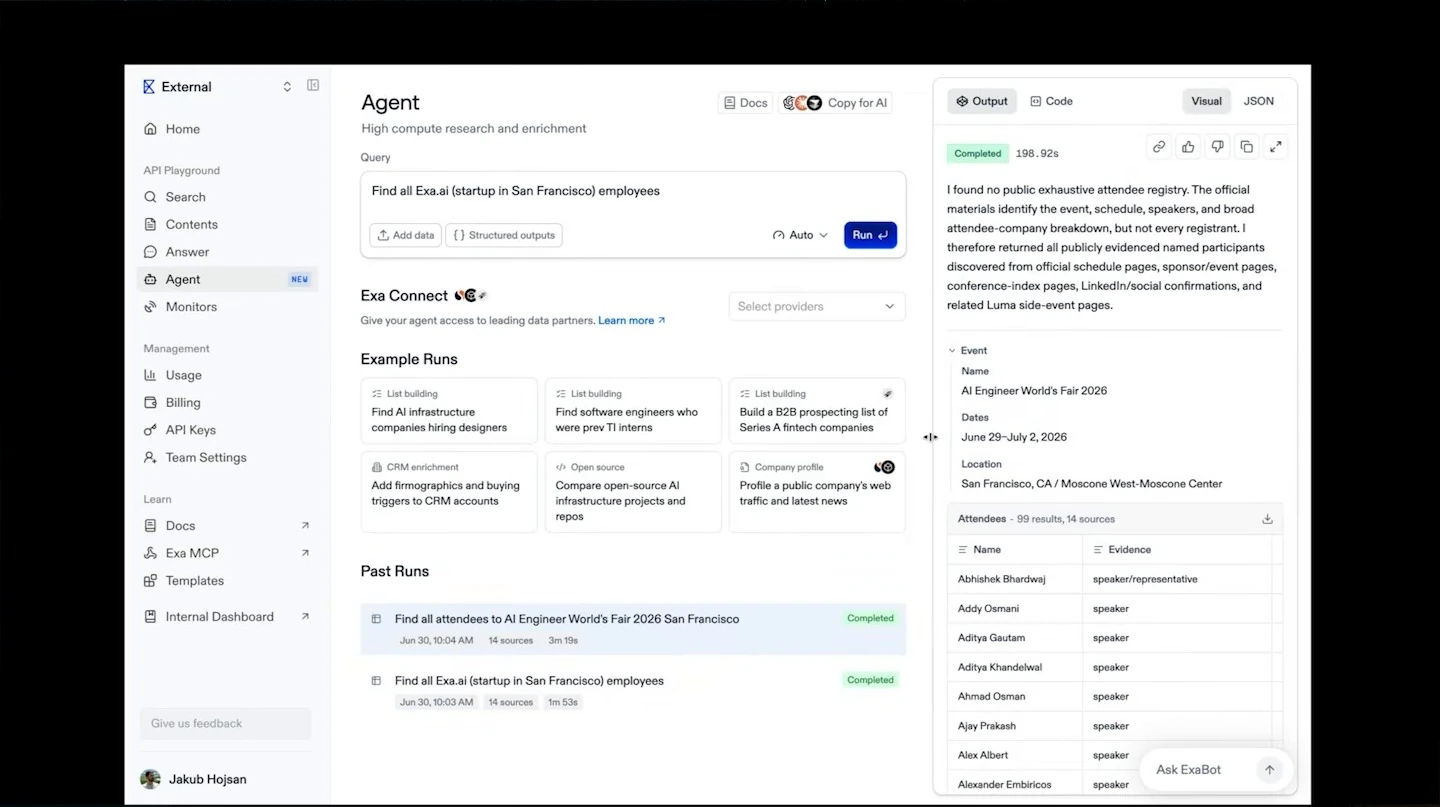
Task: Copy the output result icon
Action: 1246,147
